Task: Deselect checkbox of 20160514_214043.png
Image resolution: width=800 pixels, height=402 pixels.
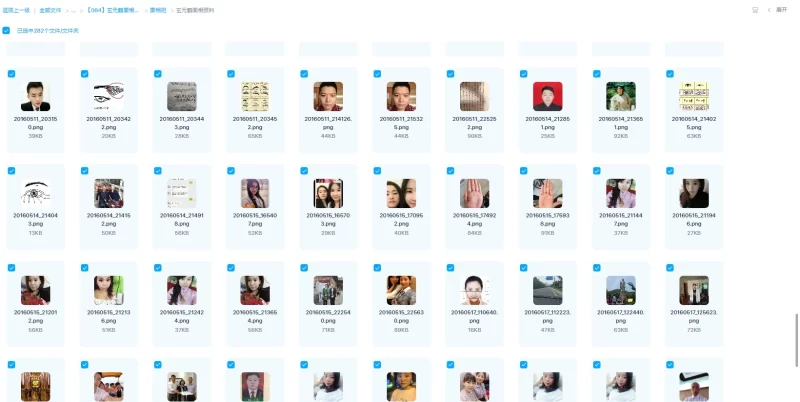Action: 12,171
